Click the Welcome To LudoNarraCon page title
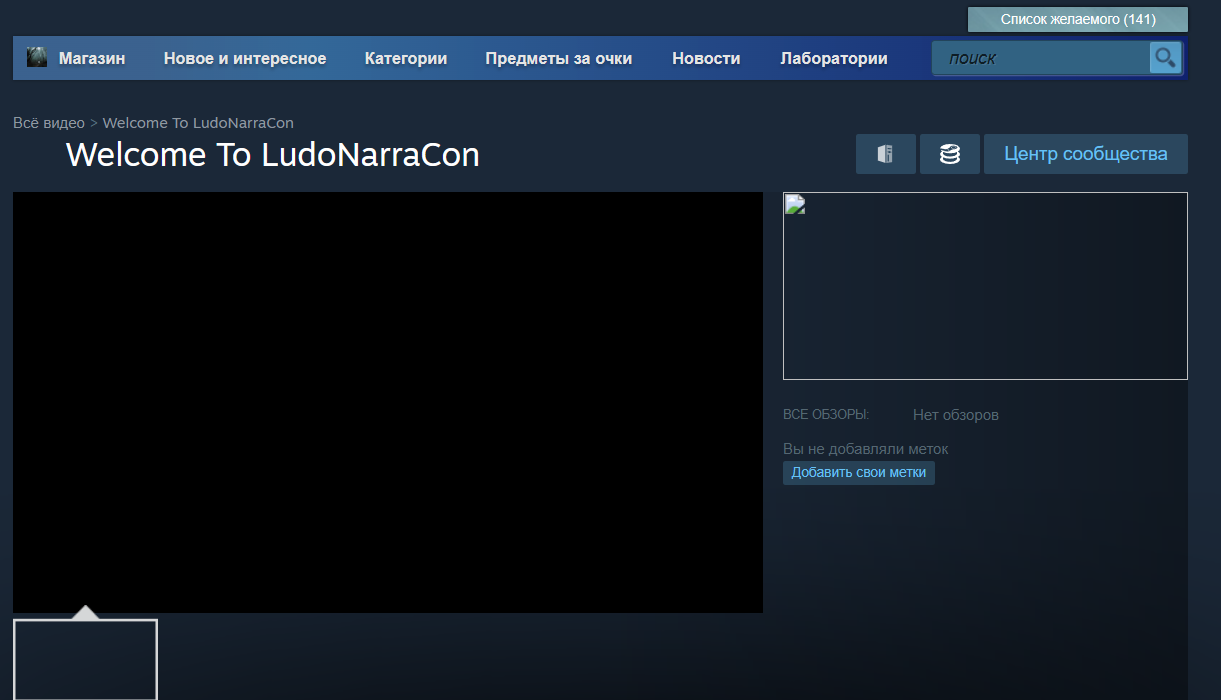This screenshot has height=700, width=1221. point(273,155)
